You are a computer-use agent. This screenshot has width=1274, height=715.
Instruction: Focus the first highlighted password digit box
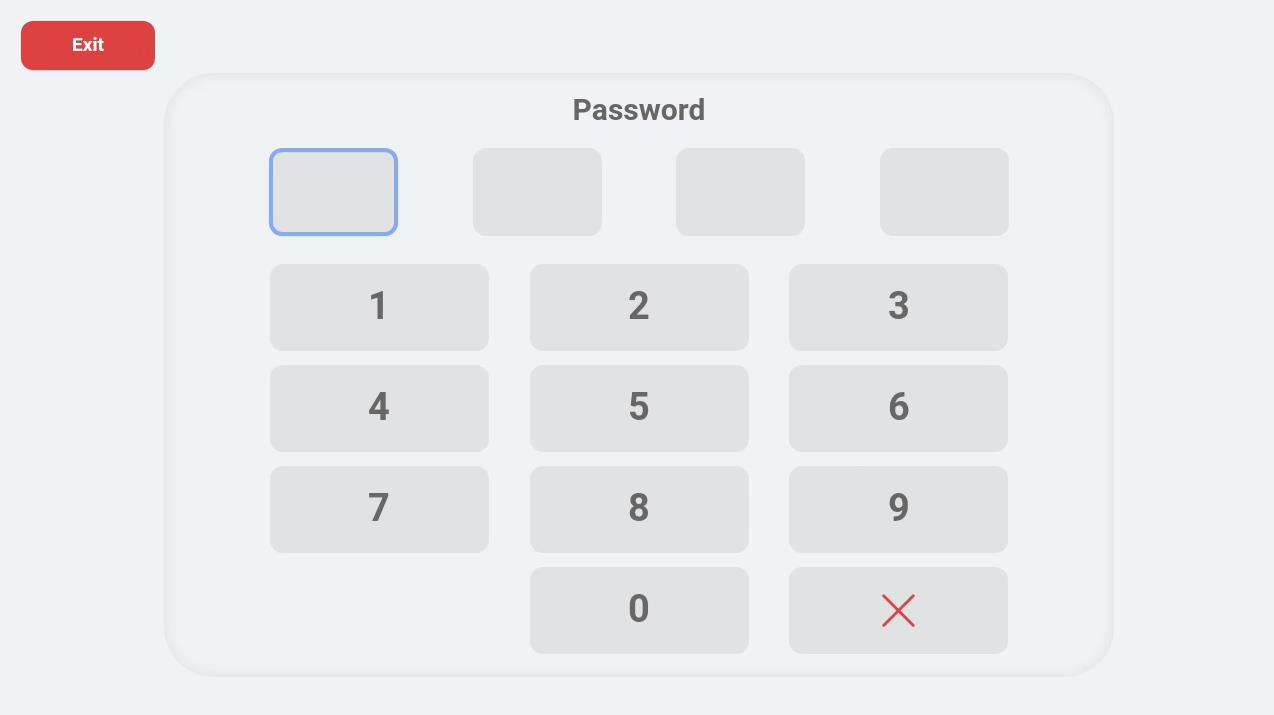tap(333, 192)
